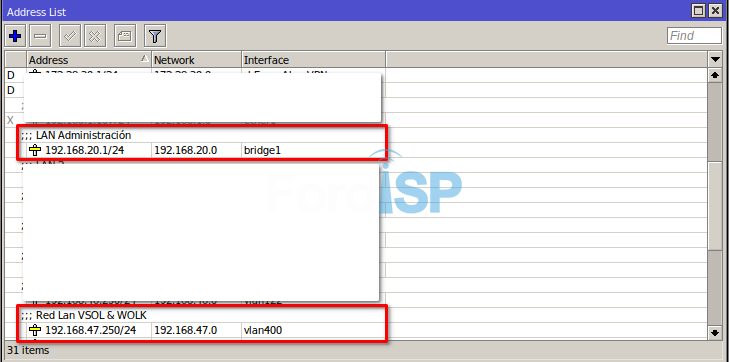Open the Filter funnel button
This screenshot has width=729, height=362.
(x=155, y=36)
